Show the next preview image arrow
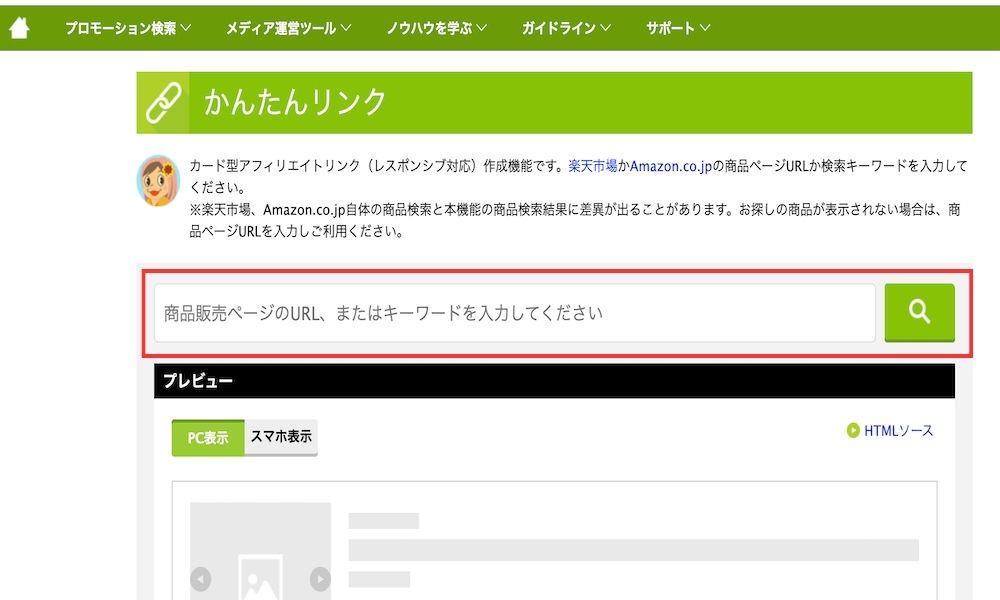 [320, 579]
